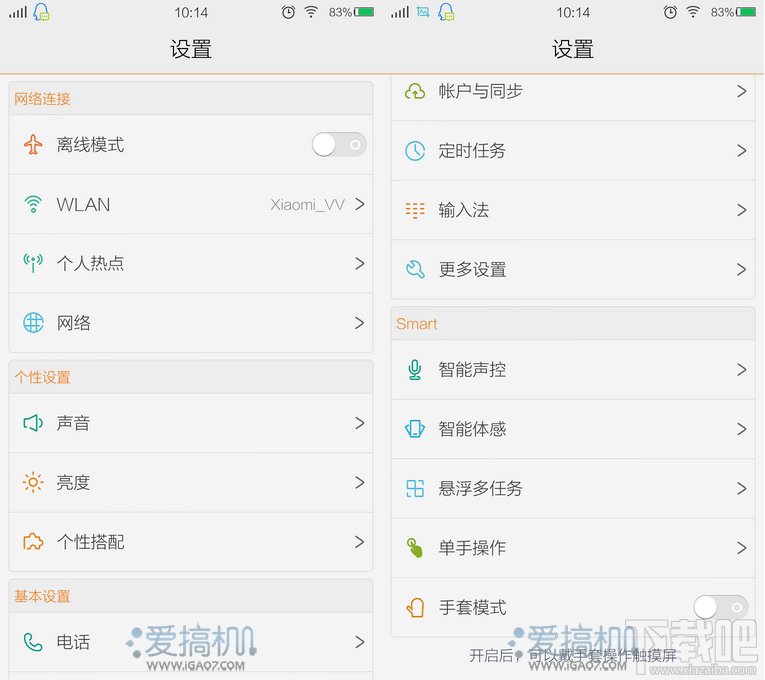The width and height of the screenshot is (765, 680).
Task: Tap the wrench icon for 更多设置
Action: point(415,269)
